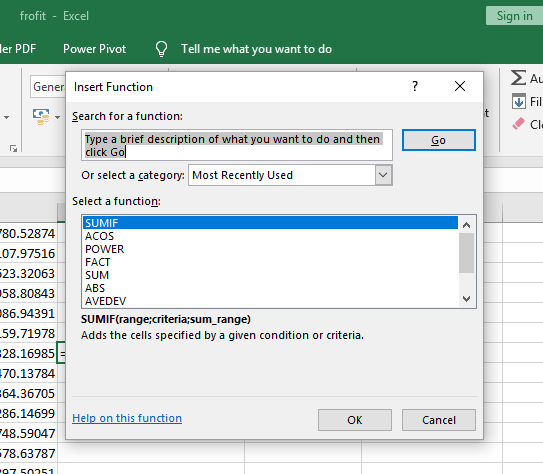
Task: Click cell containing 780.52874
Action: 28,233
